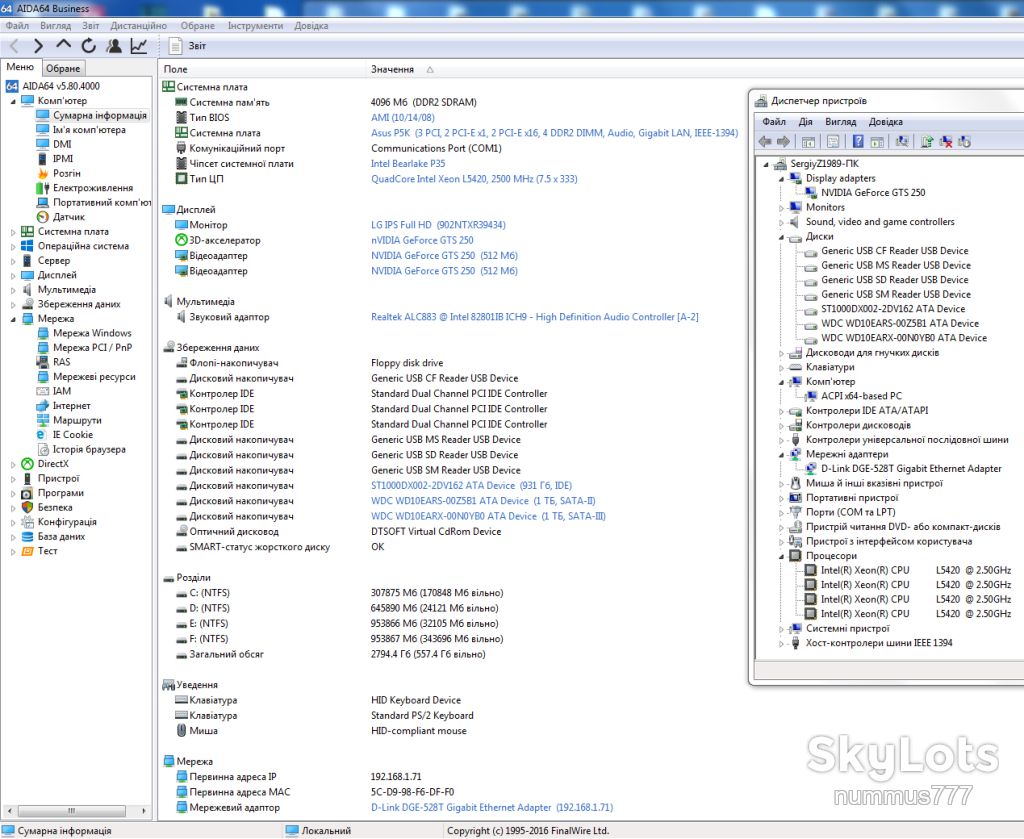Open the user manager icon in toolbar
1024x839 pixels.
[x=114, y=46]
